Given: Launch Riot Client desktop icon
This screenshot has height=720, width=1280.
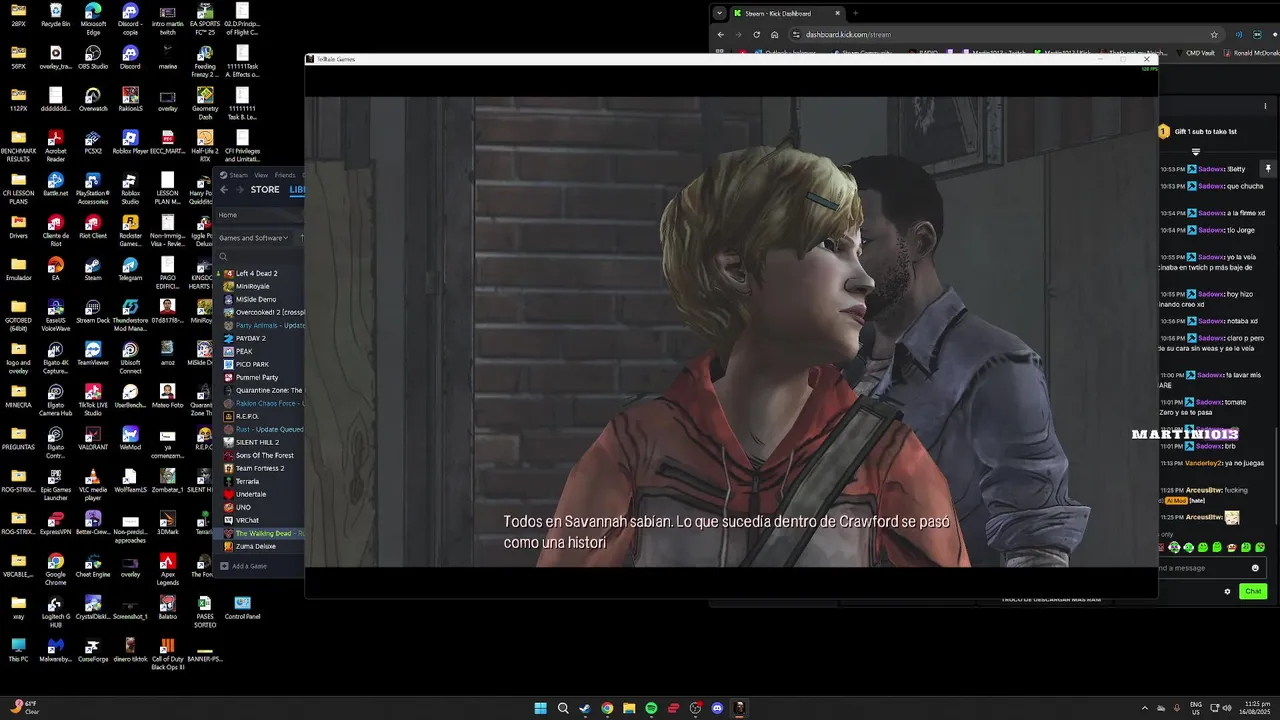Looking at the screenshot, I should tap(93, 225).
